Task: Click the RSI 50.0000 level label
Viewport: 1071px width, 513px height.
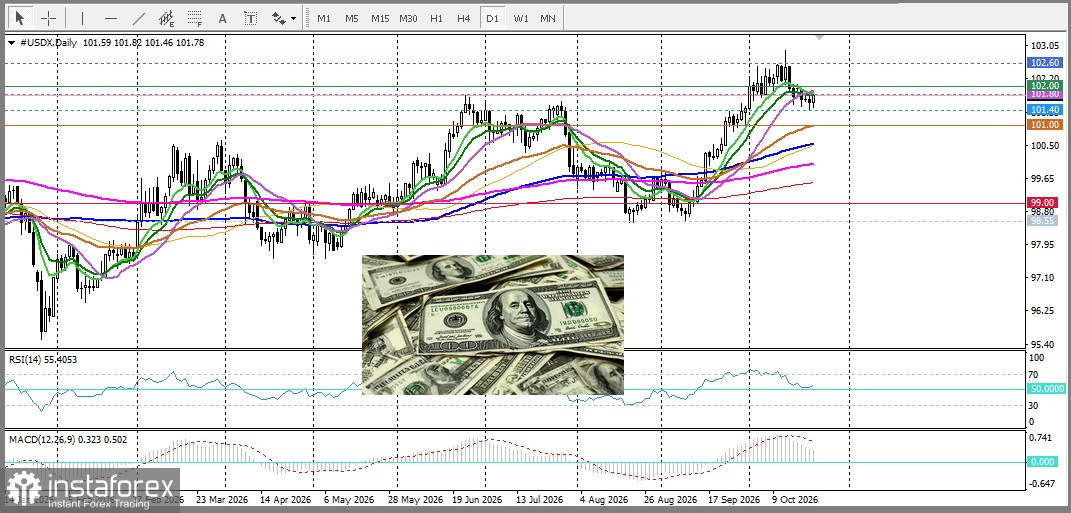Action: (1046, 388)
